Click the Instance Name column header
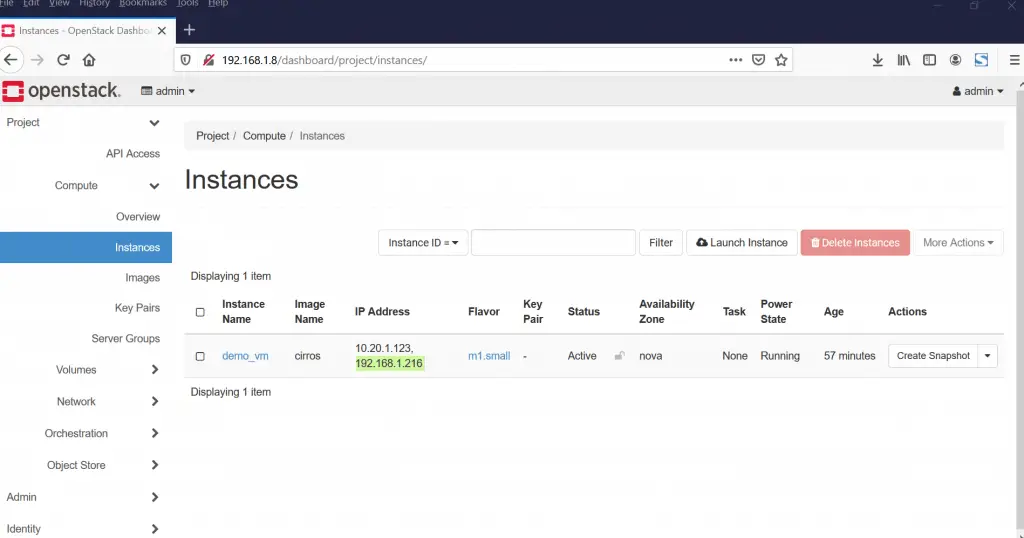Viewport: 1024px width, 538px height. pos(244,312)
